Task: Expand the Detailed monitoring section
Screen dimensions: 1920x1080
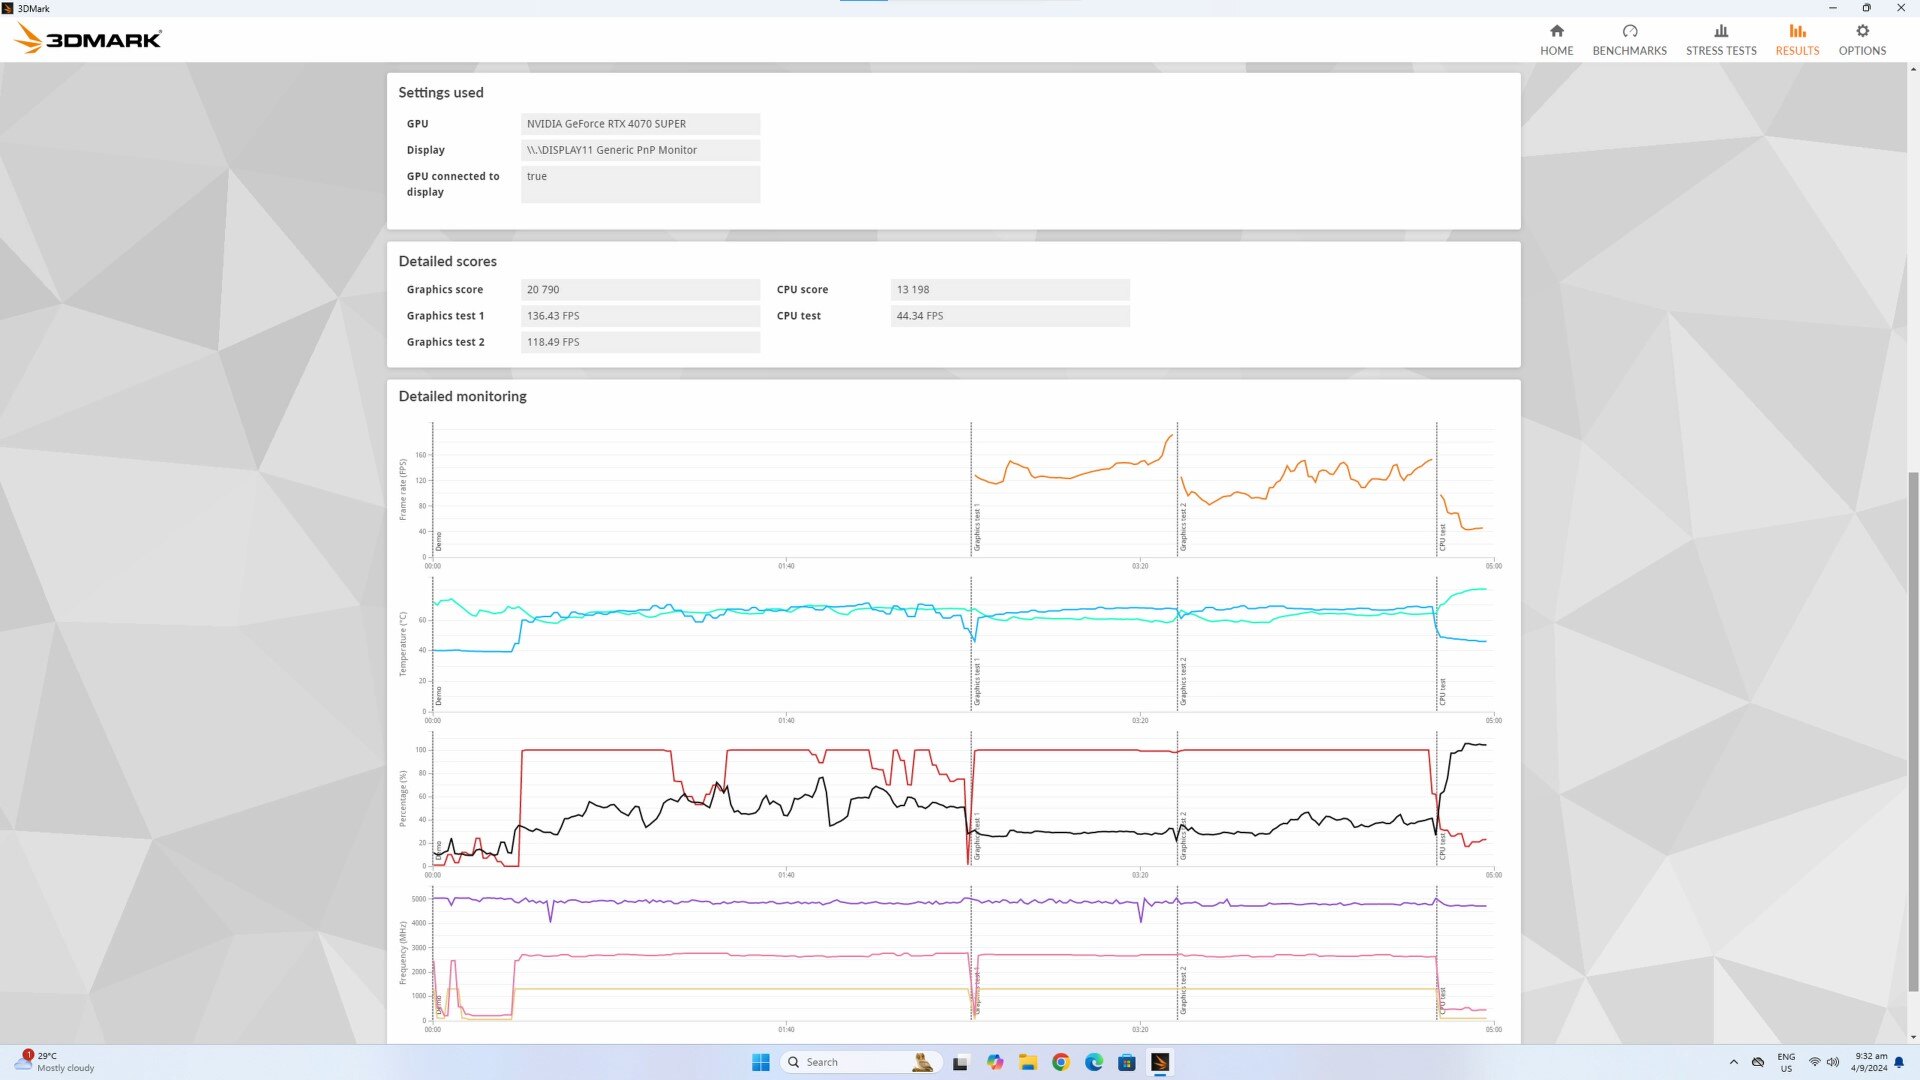Action: coord(462,396)
